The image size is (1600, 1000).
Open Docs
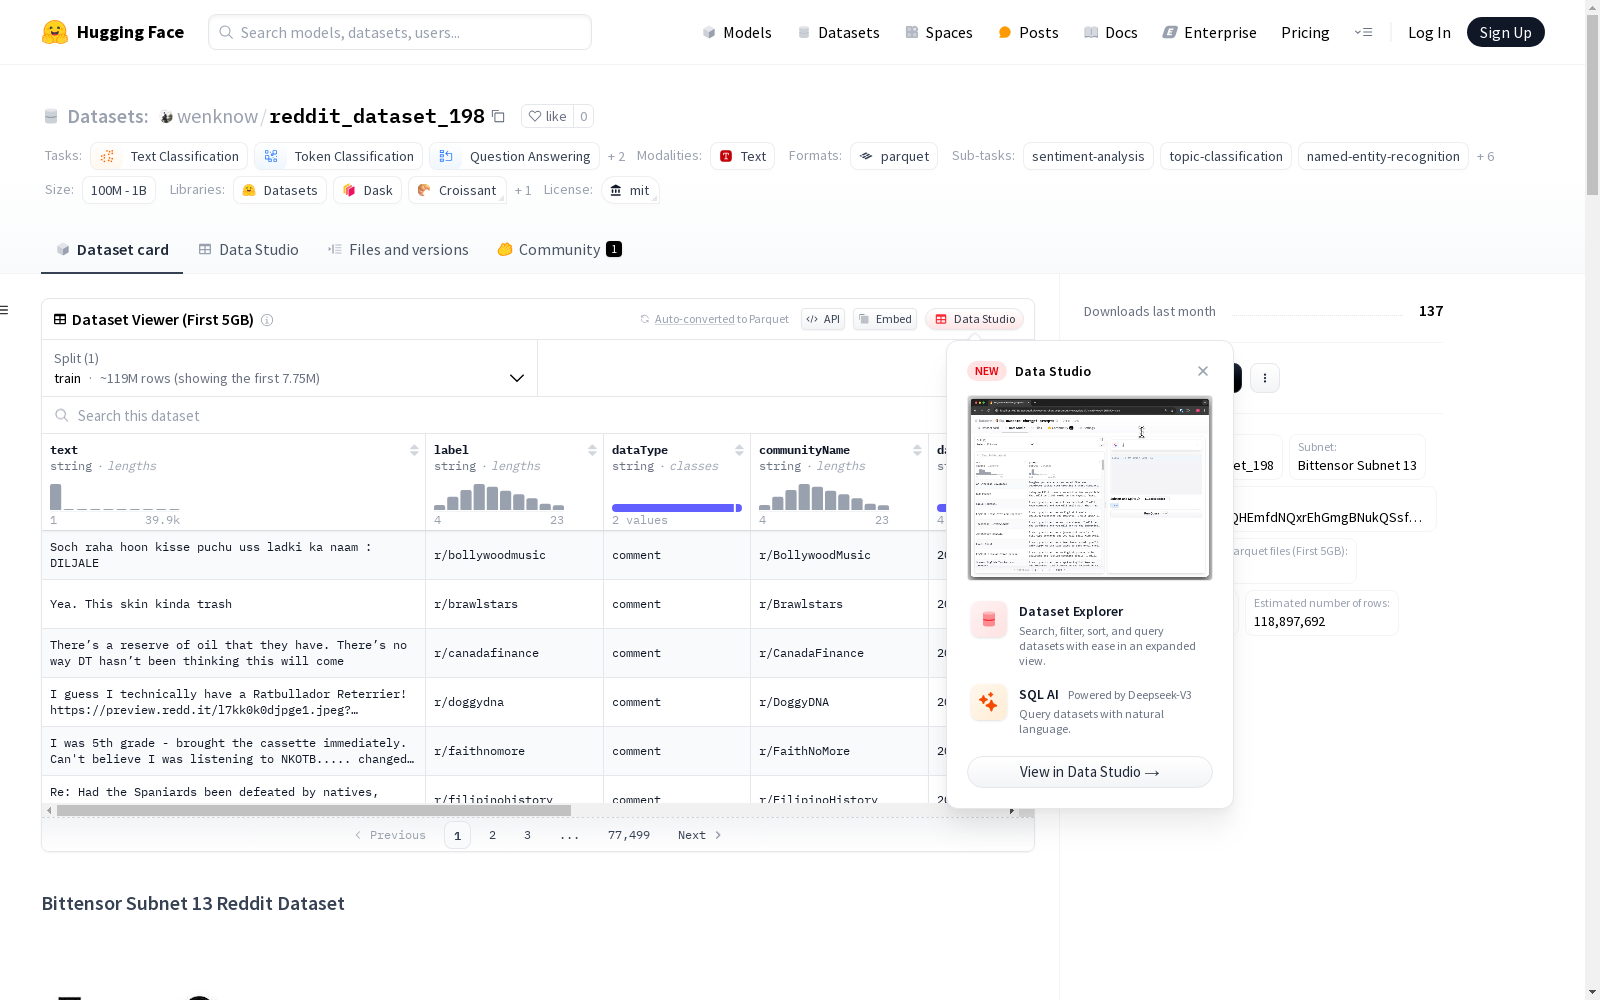coord(1111,32)
